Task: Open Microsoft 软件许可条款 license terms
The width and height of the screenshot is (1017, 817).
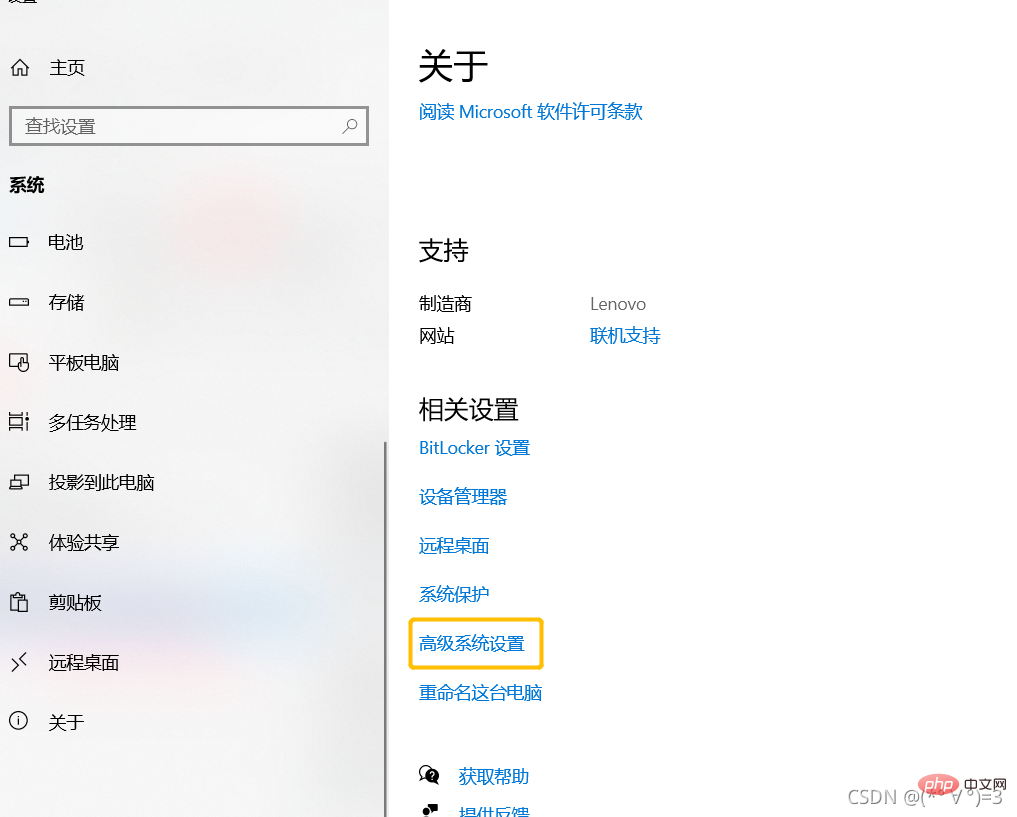Action: pos(530,111)
